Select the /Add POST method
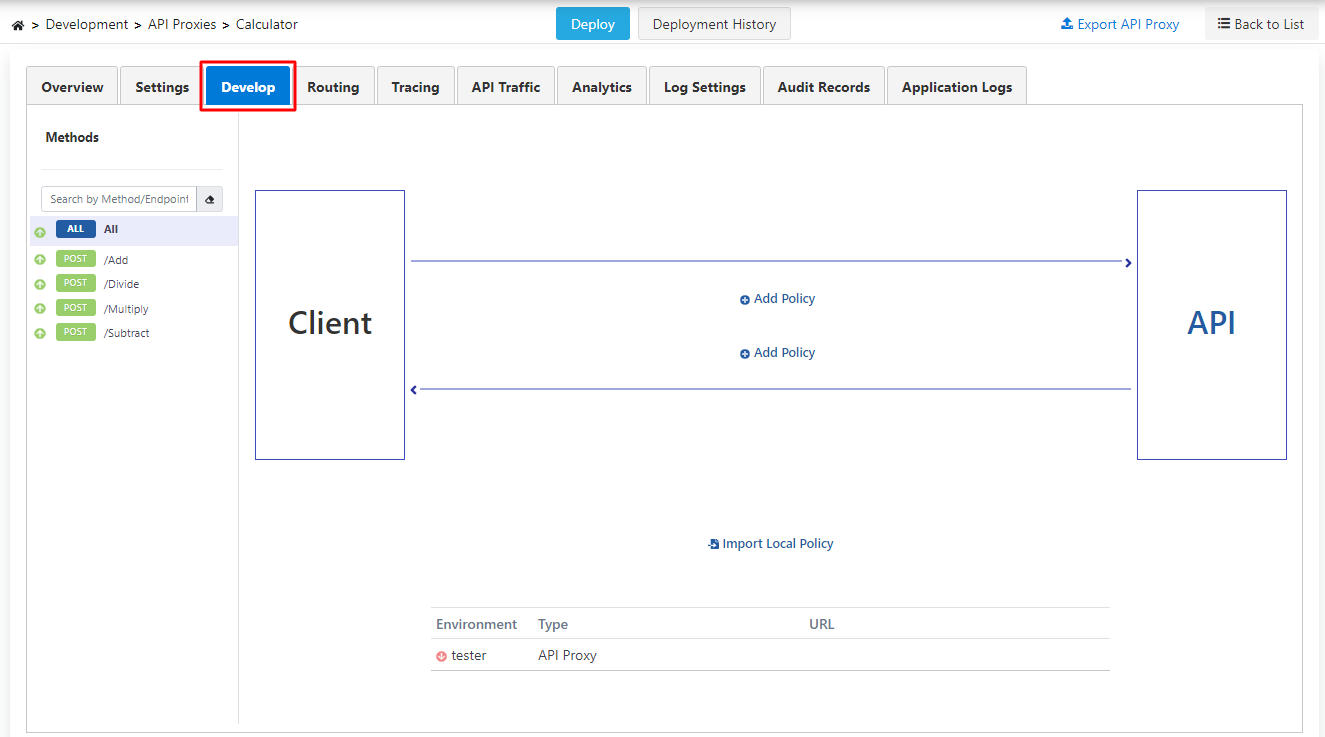This screenshot has width=1325, height=737. pyautogui.click(x=116, y=260)
